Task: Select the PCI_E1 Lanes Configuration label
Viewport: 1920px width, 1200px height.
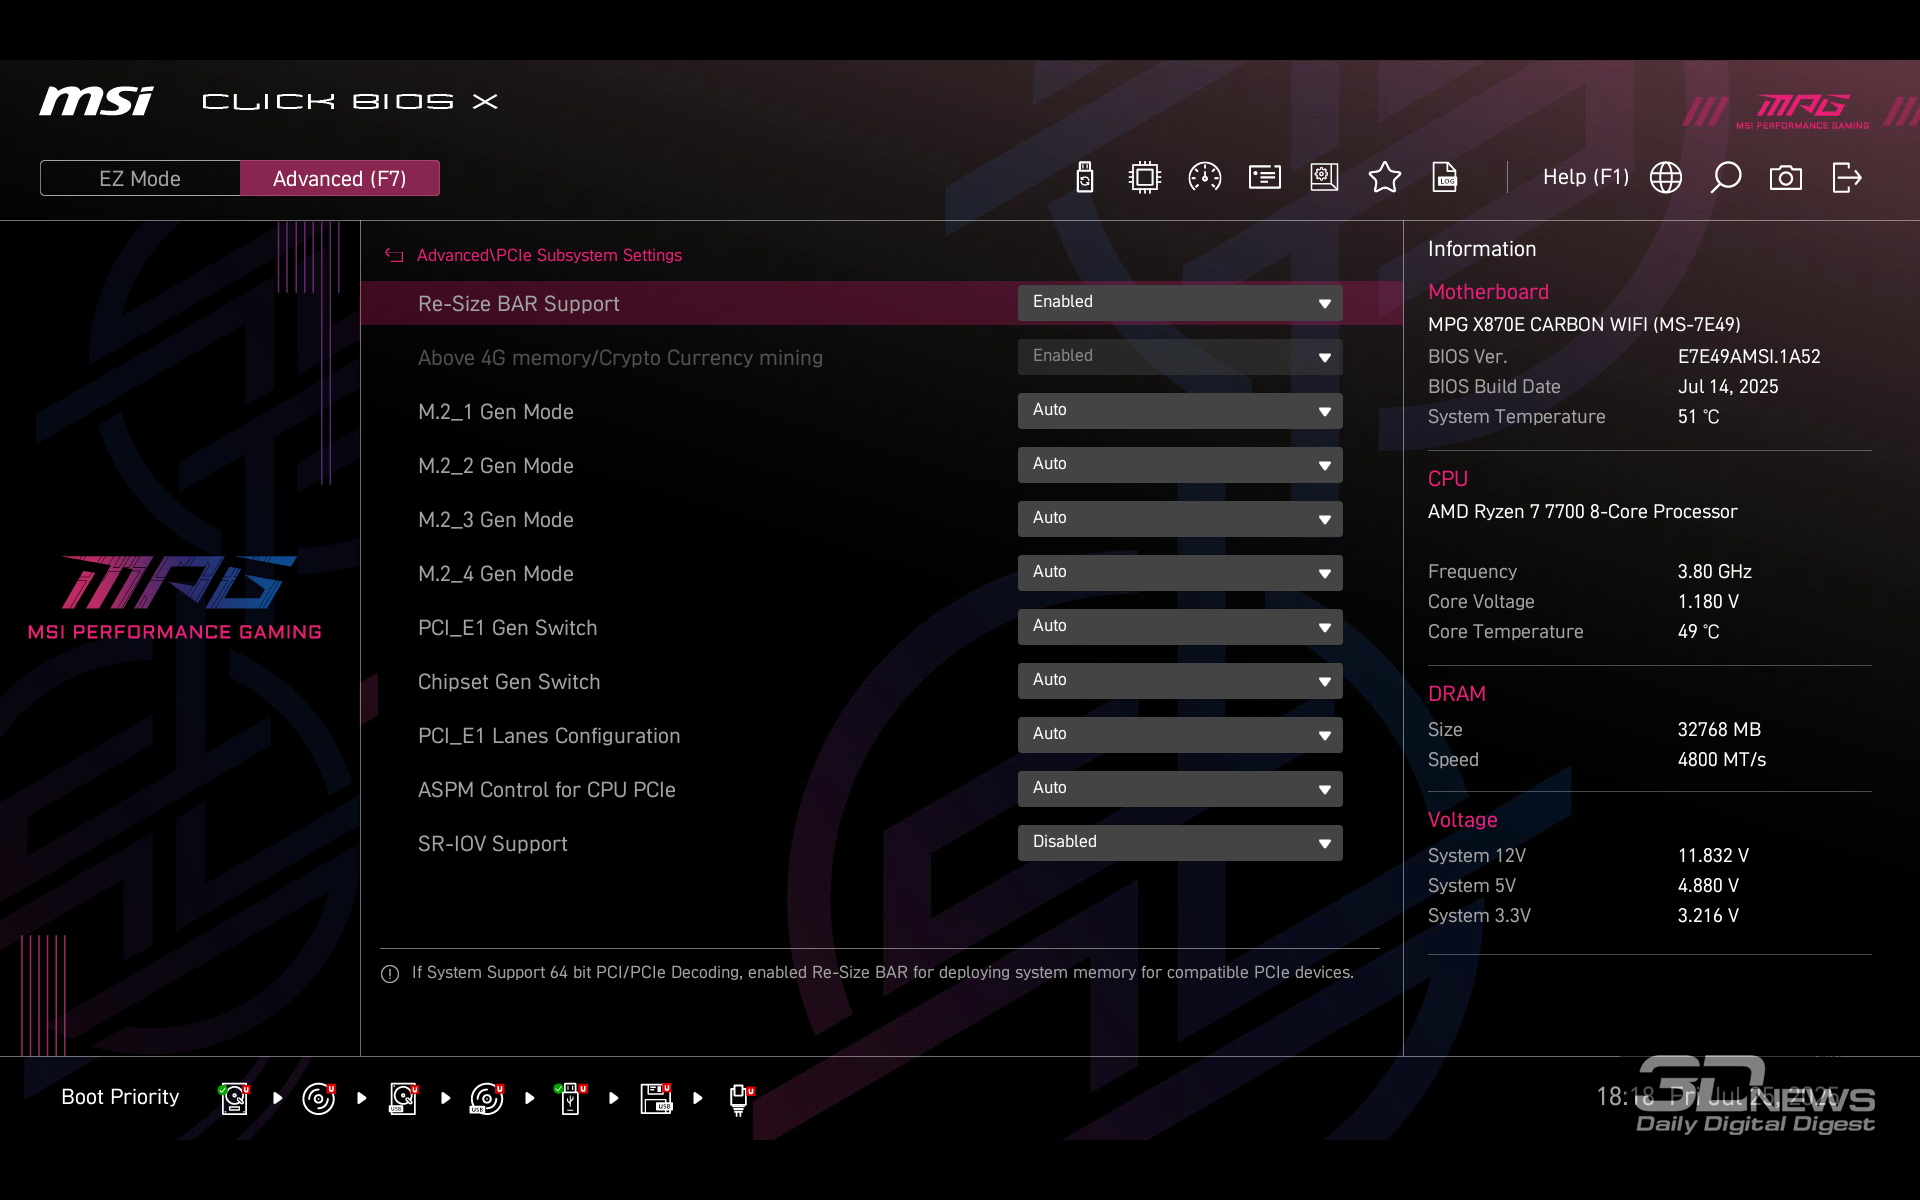Action: point(549,736)
